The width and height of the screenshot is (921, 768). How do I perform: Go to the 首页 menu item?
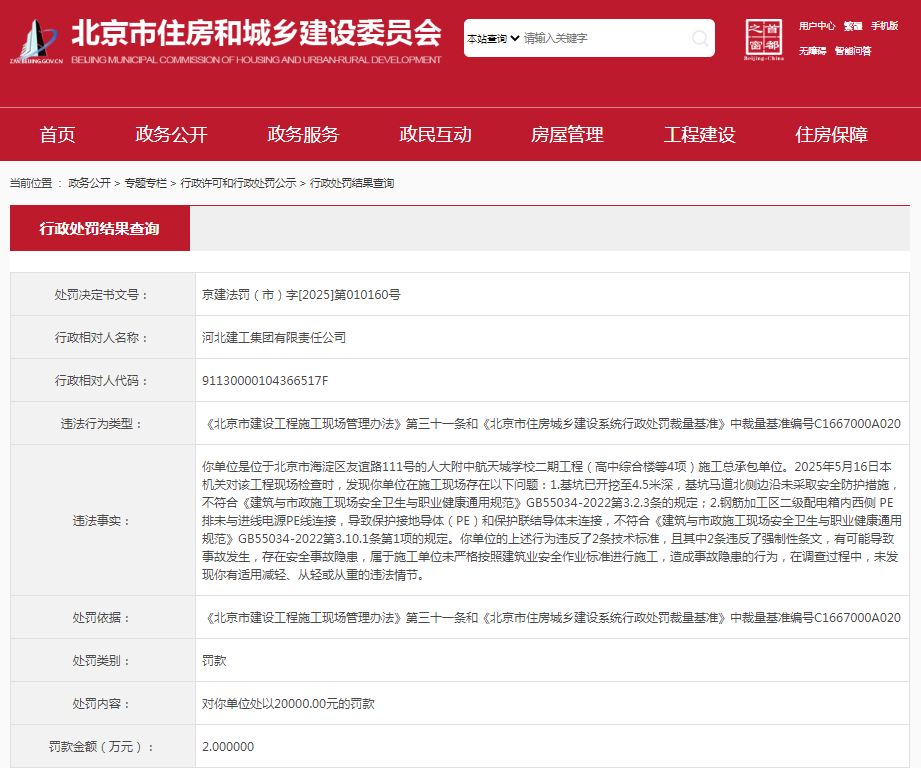coord(58,134)
